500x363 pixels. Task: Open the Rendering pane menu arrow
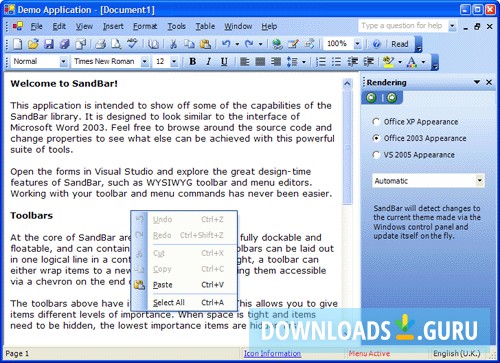(x=477, y=82)
